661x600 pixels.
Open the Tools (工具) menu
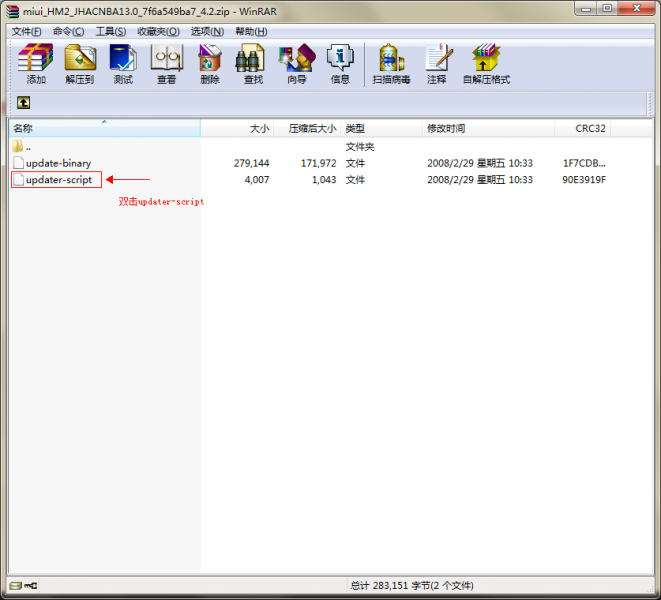[x=110, y=32]
